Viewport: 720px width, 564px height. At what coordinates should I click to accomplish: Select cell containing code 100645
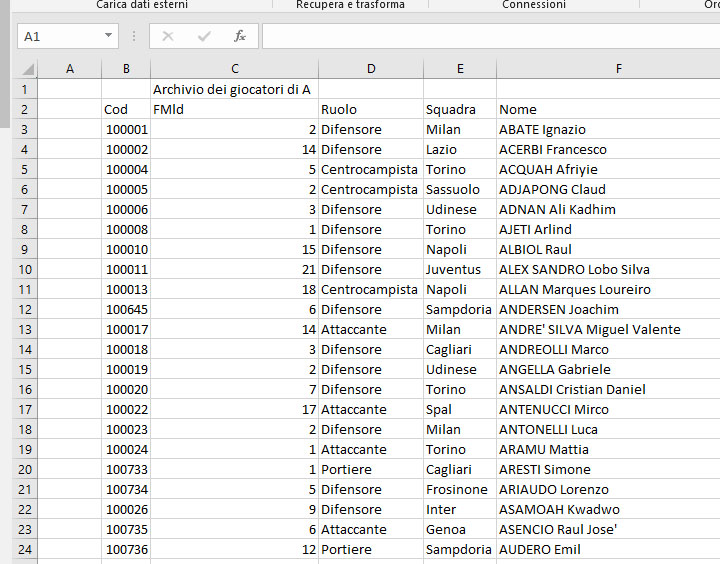[x=126, y=309]
